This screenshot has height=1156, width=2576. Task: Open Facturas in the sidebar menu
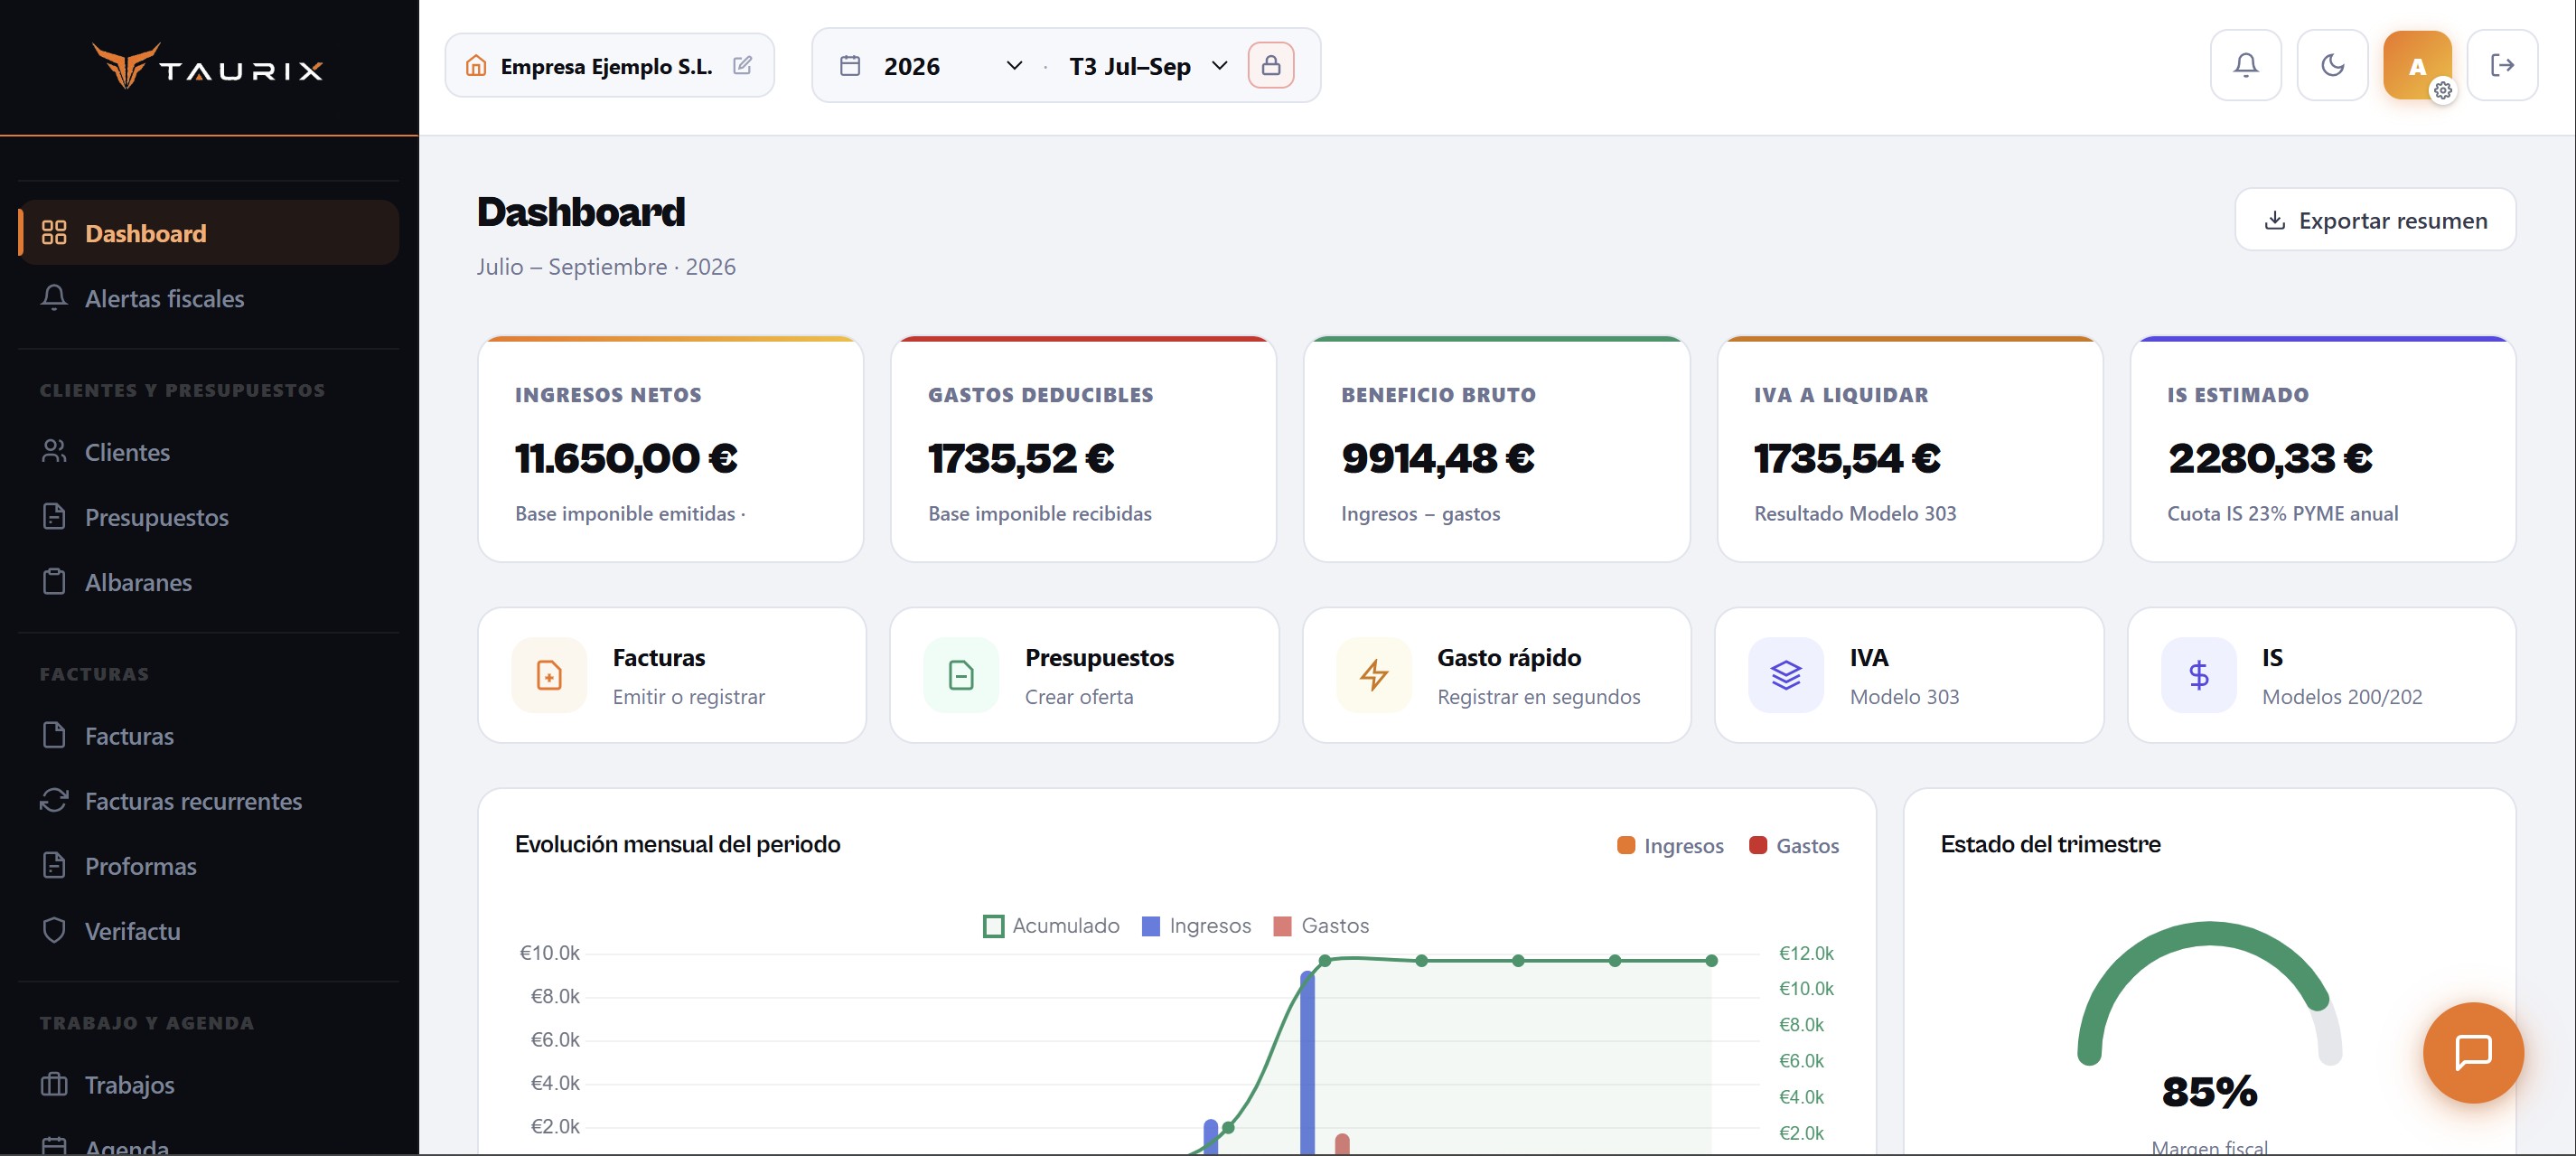pyautogui.click(x=209, y=736)
